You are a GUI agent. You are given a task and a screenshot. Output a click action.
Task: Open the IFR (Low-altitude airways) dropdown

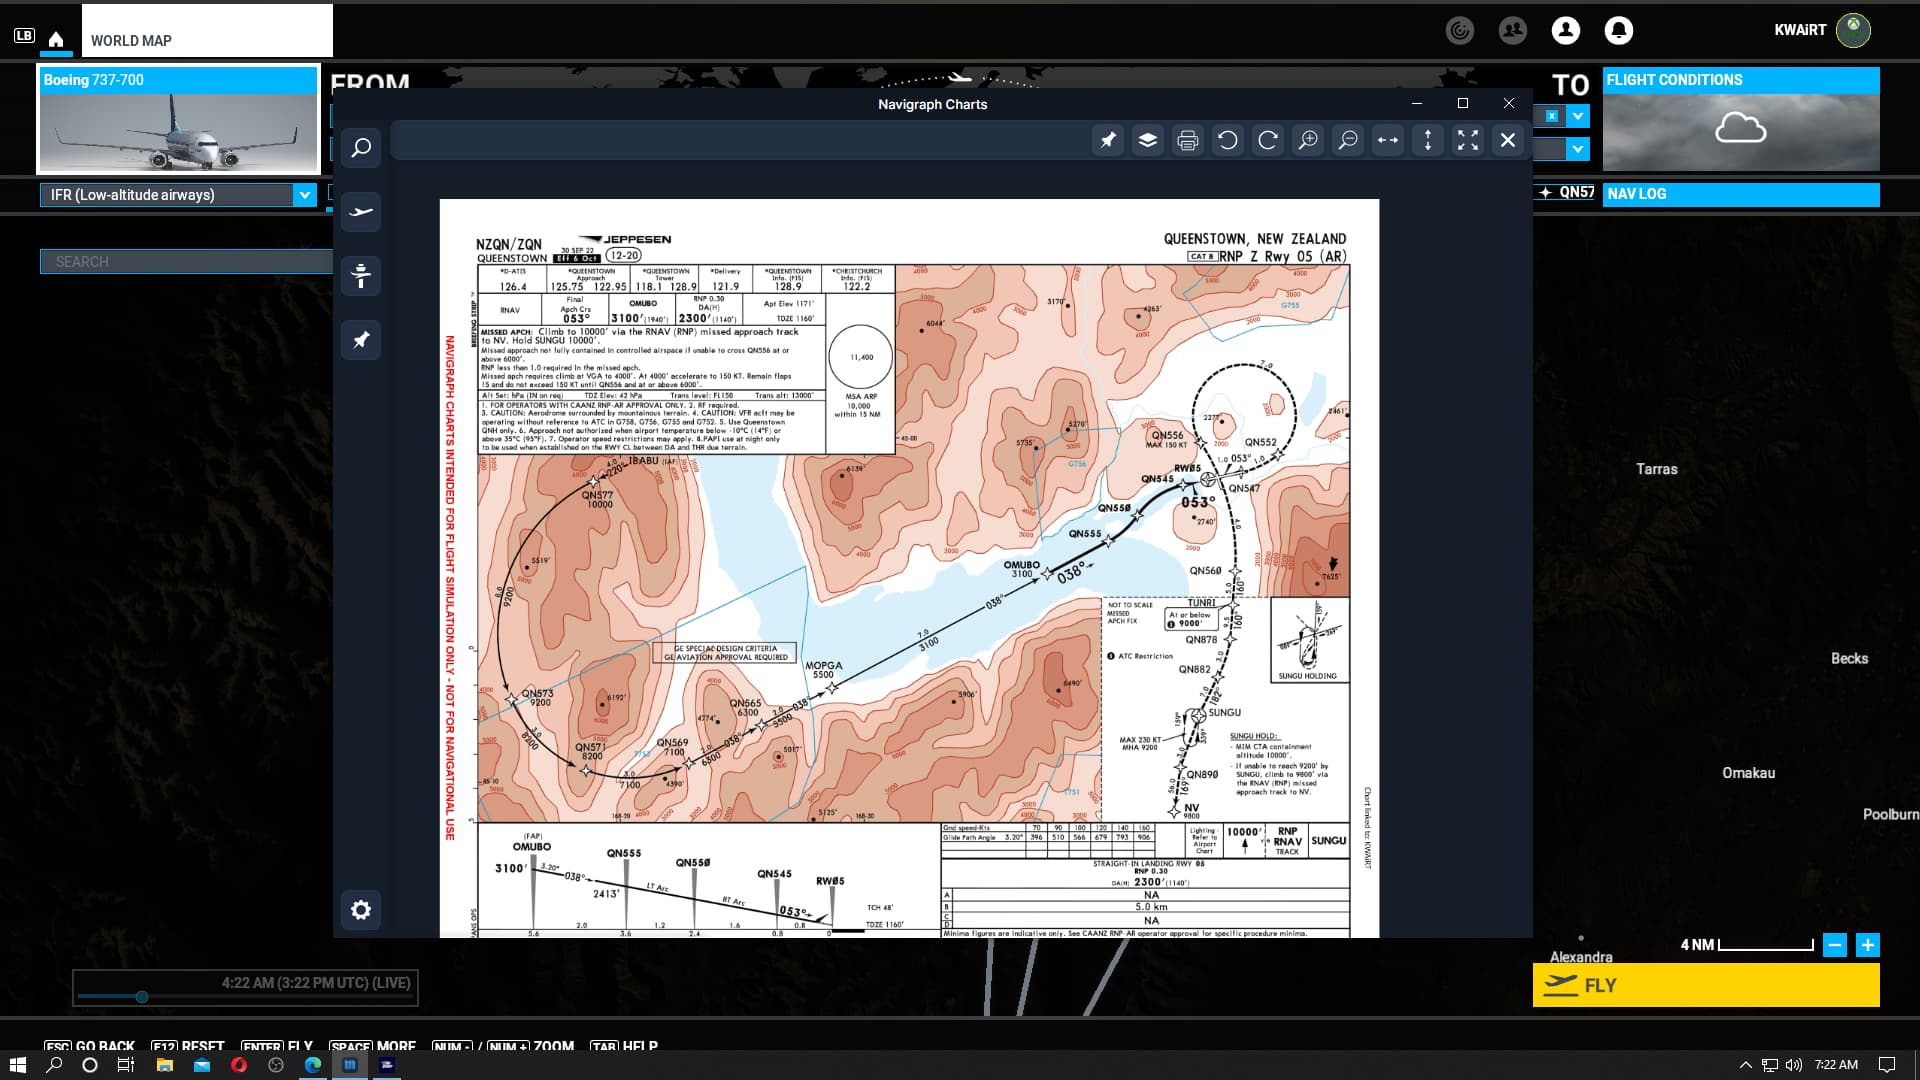pyautogui.click(x=178, y=195)
